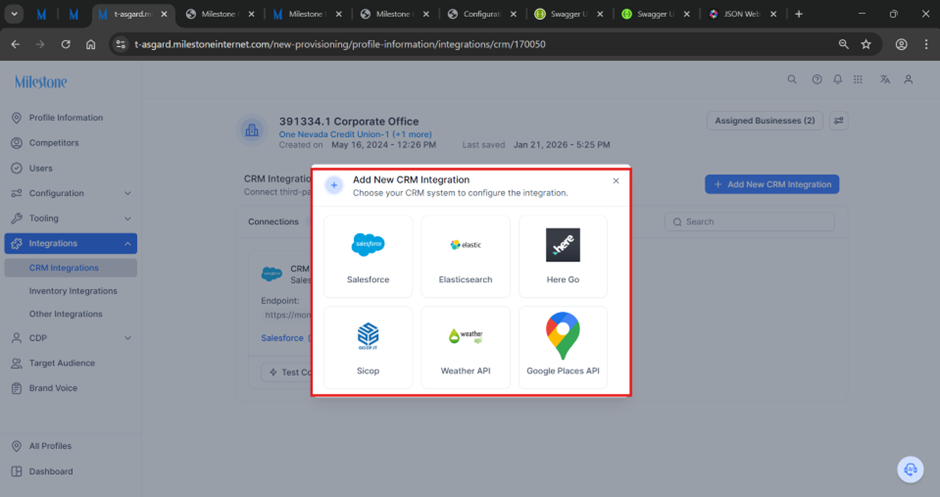The height and width of the screenshot is (497, 940).
Task: Click the Milestone logo
Action: point(41,82)
